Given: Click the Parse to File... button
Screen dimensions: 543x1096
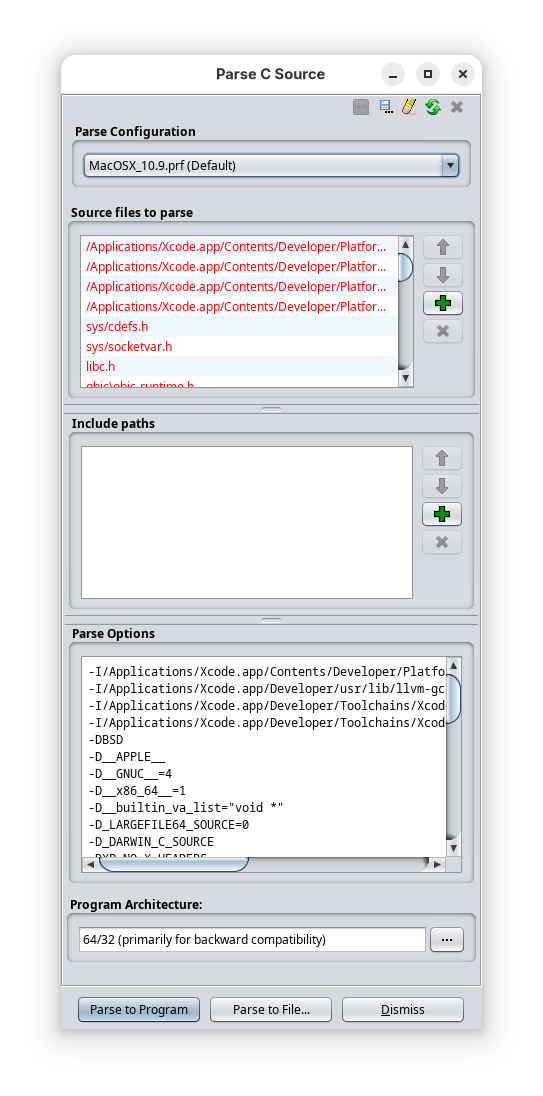Looking at the screenshot, I should pos(271,1009).
